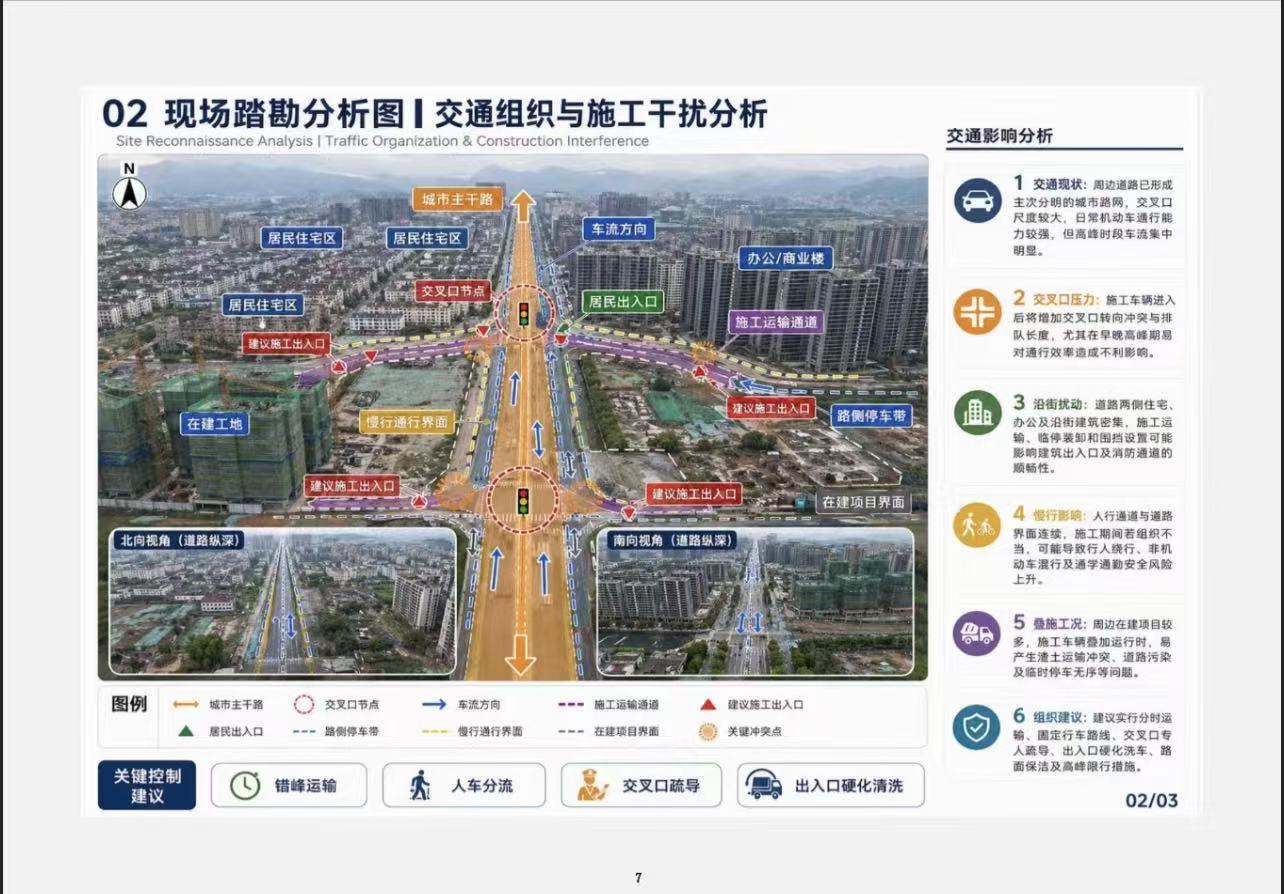
Task: Click the green 居民出入口 map label
Action: [x=623, y=300]
